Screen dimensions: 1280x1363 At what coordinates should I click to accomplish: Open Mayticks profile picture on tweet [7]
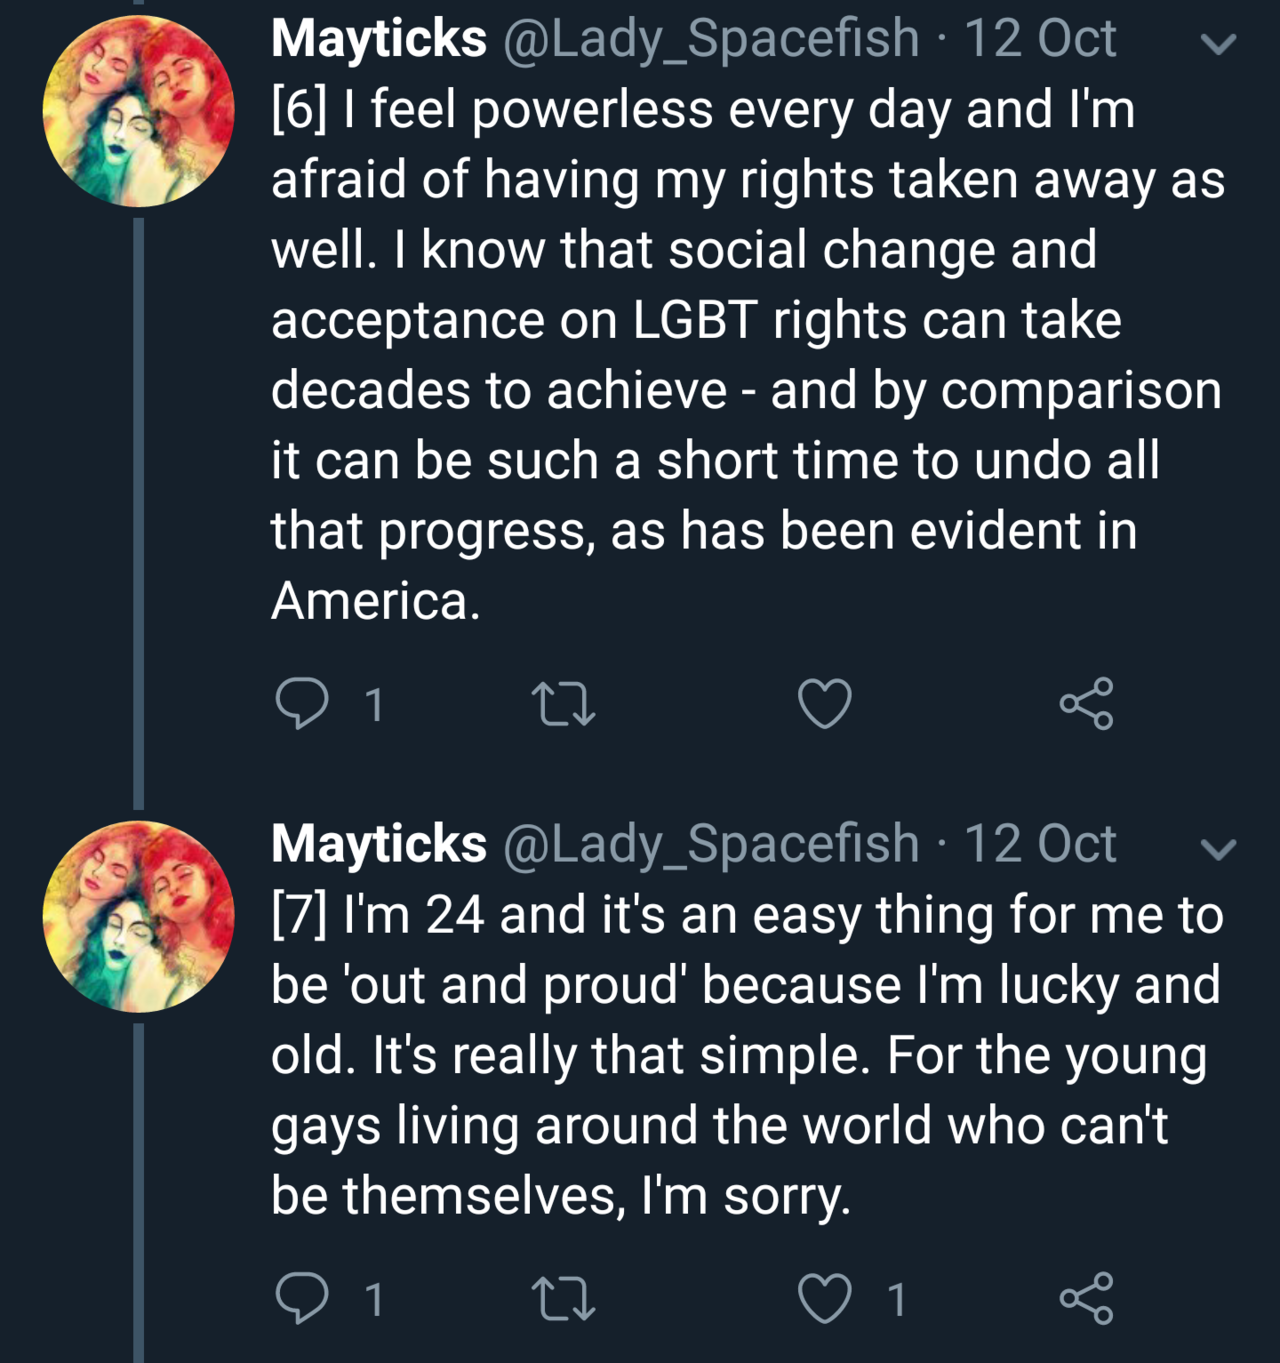pyautogui.click(x=138, y=916)
